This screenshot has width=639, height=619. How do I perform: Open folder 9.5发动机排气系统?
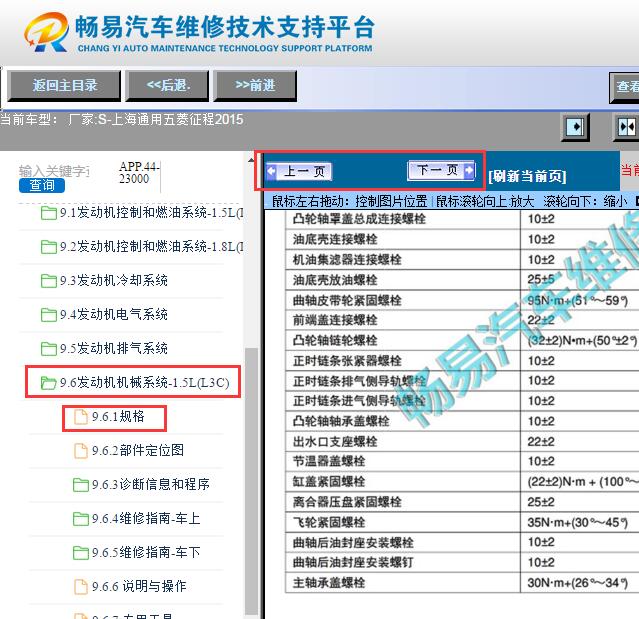click(x=104, y=348)
